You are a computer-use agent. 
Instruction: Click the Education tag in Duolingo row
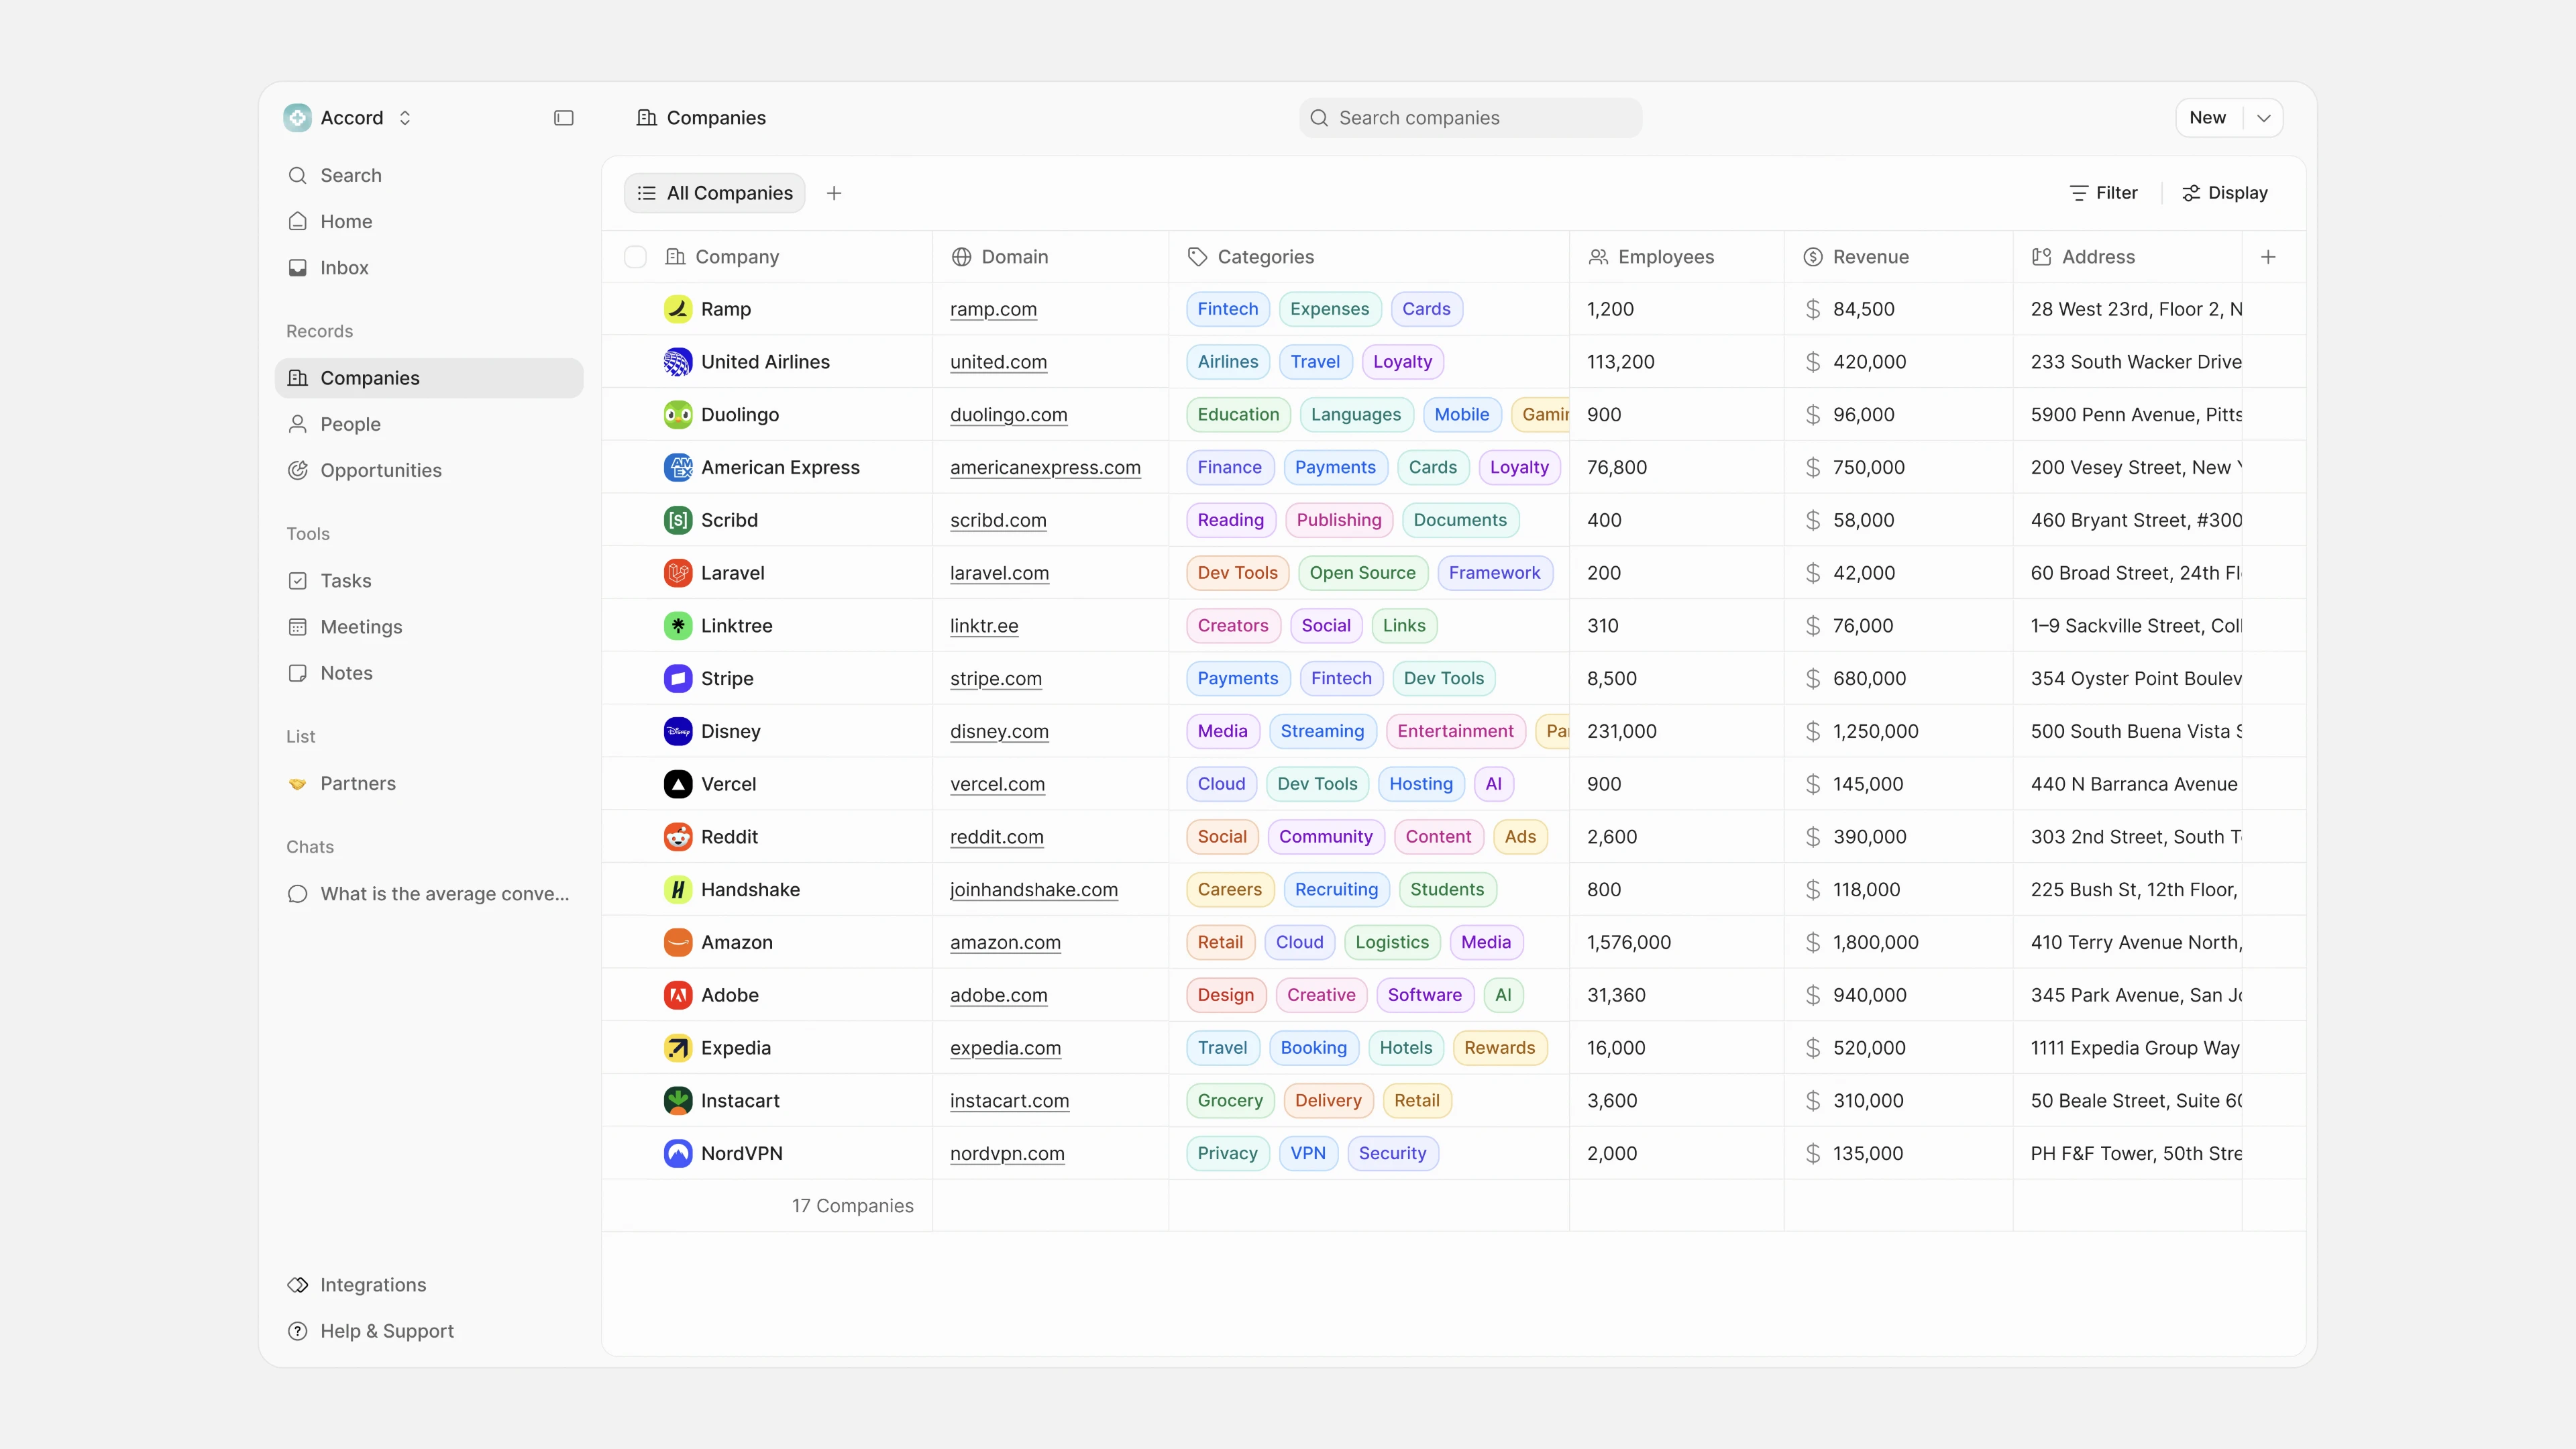click(x=1238, y=415)
